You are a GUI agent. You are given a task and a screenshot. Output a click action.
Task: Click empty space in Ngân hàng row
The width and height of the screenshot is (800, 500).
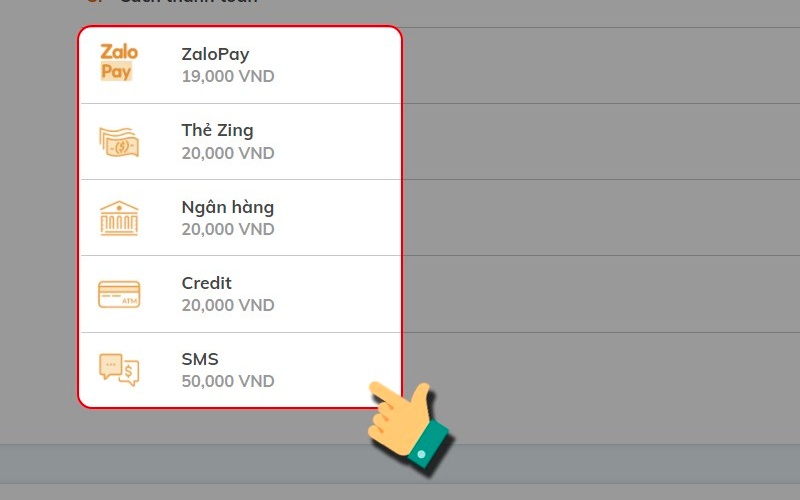click(x=337, y=218)
